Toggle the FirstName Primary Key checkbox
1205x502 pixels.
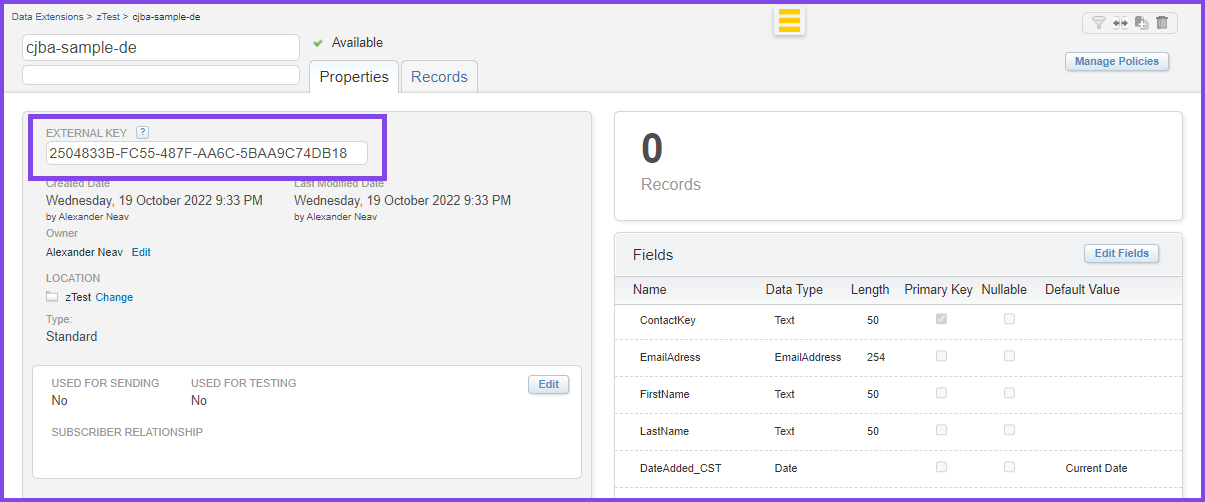[941, 393]
